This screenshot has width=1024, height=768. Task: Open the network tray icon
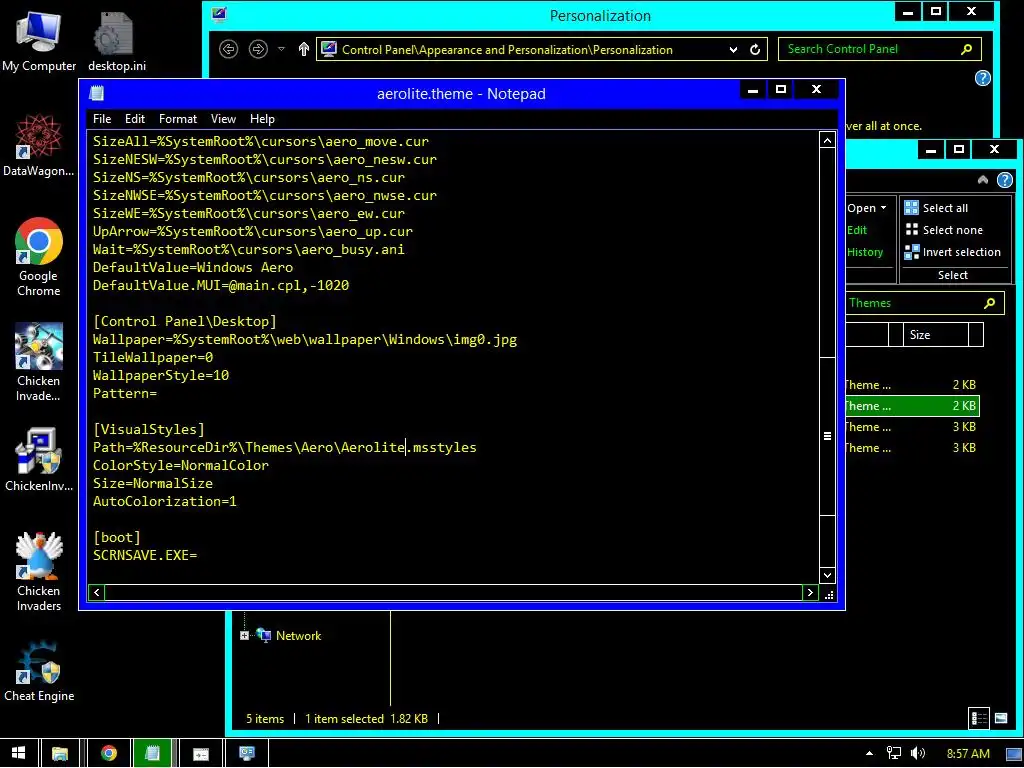tap(893, 754)
